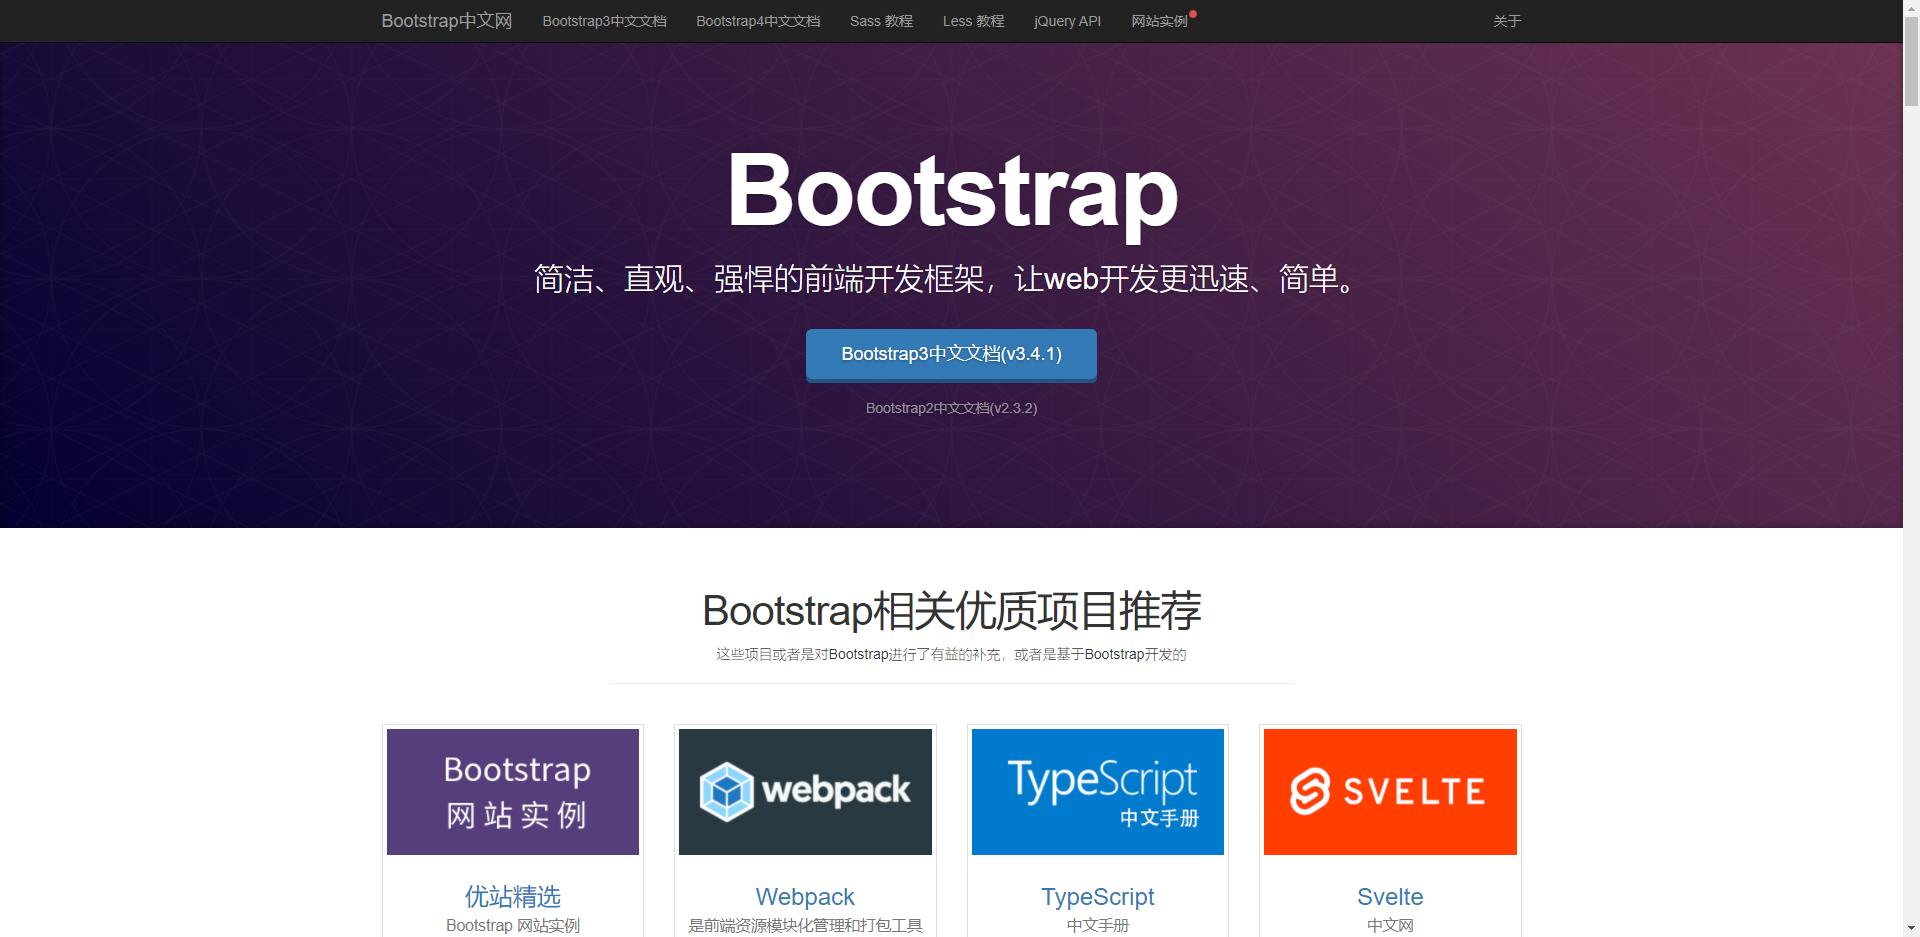Click the '是前端资源模块化管理和打包工具' caption text

[x=805, y=926]
